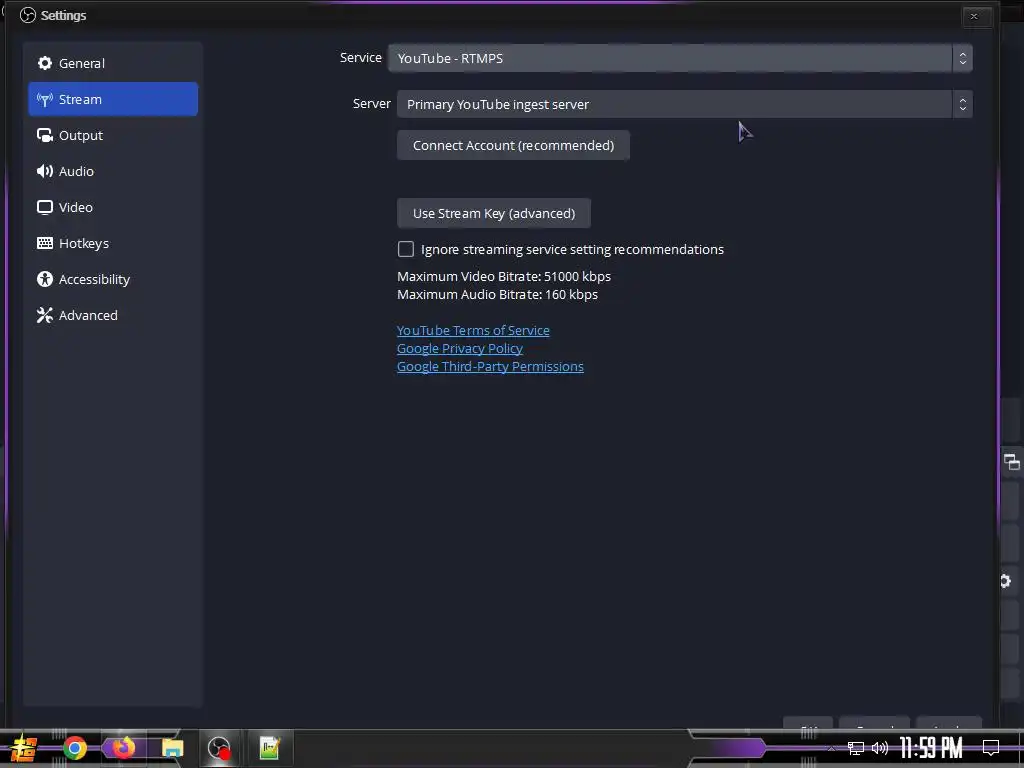
Task: Click the 11:59 PM taskbar clock
Action: (931, 748)
